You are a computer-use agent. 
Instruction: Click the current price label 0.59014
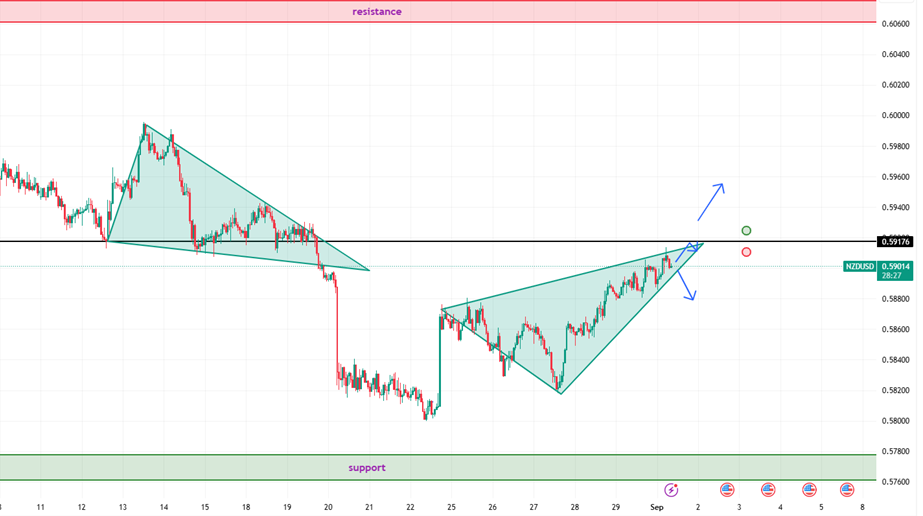[x=895, y=267]
